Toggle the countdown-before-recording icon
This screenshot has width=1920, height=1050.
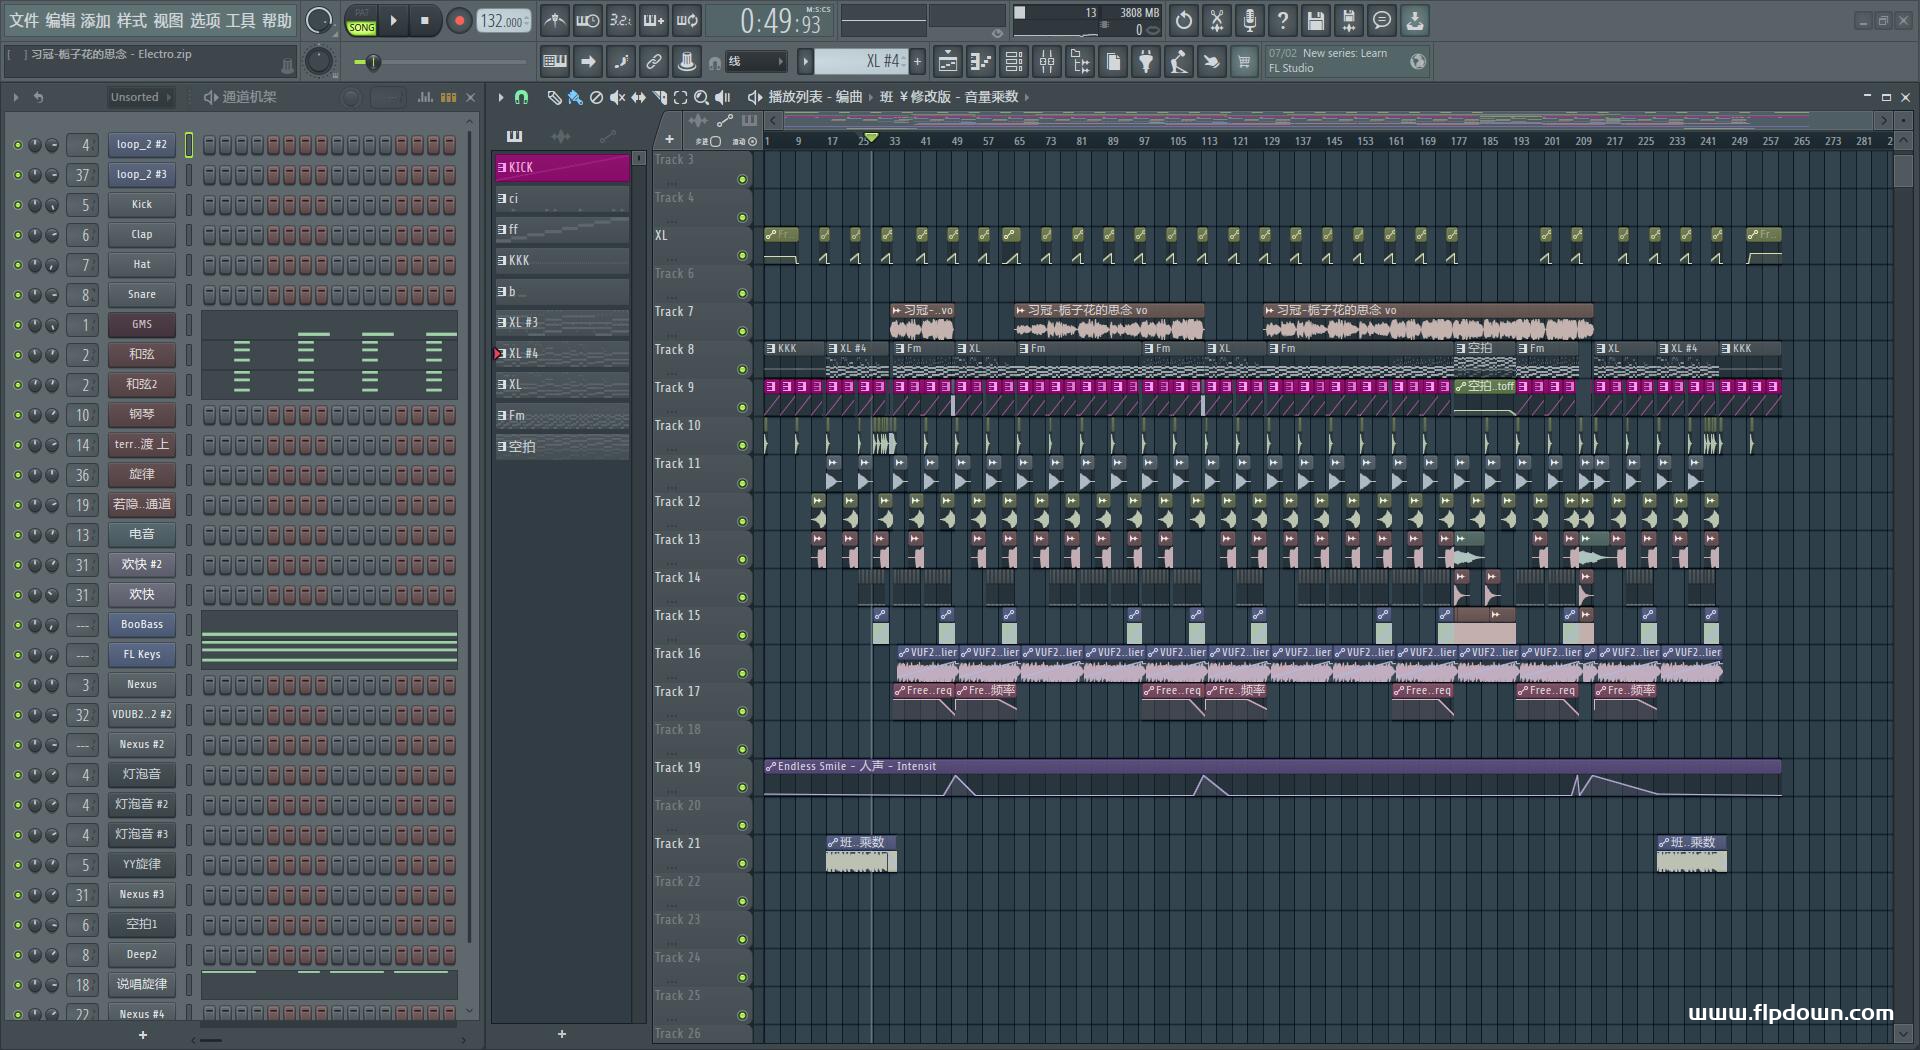click(621, 20)
